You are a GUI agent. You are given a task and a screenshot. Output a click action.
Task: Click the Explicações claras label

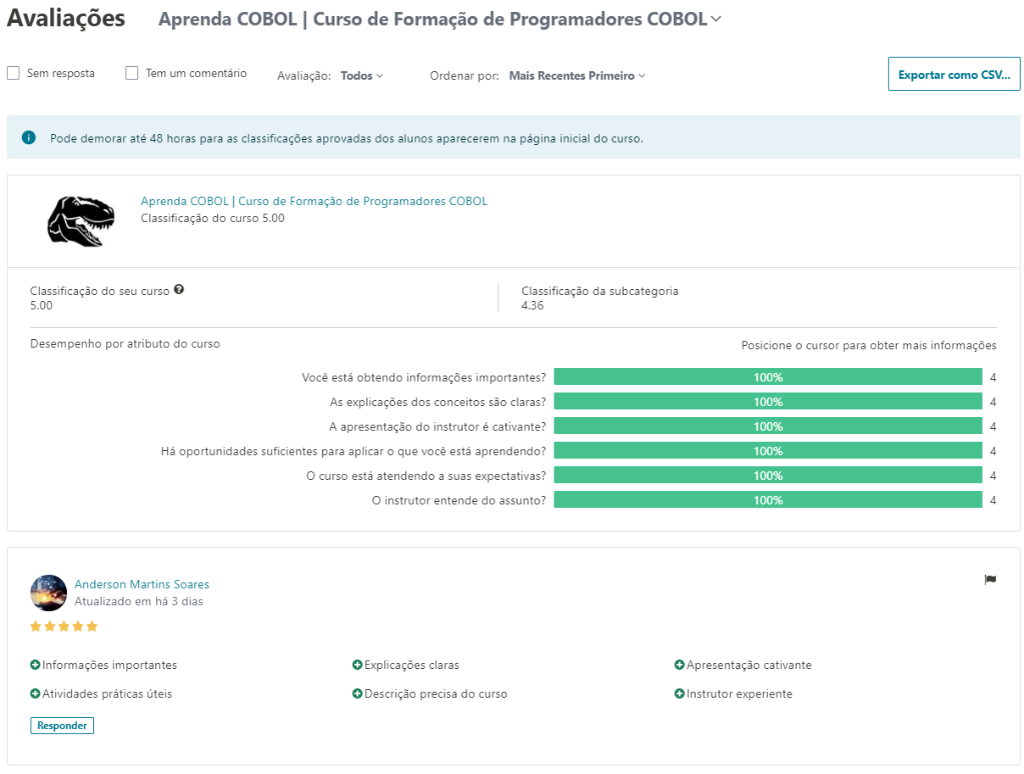411,665
